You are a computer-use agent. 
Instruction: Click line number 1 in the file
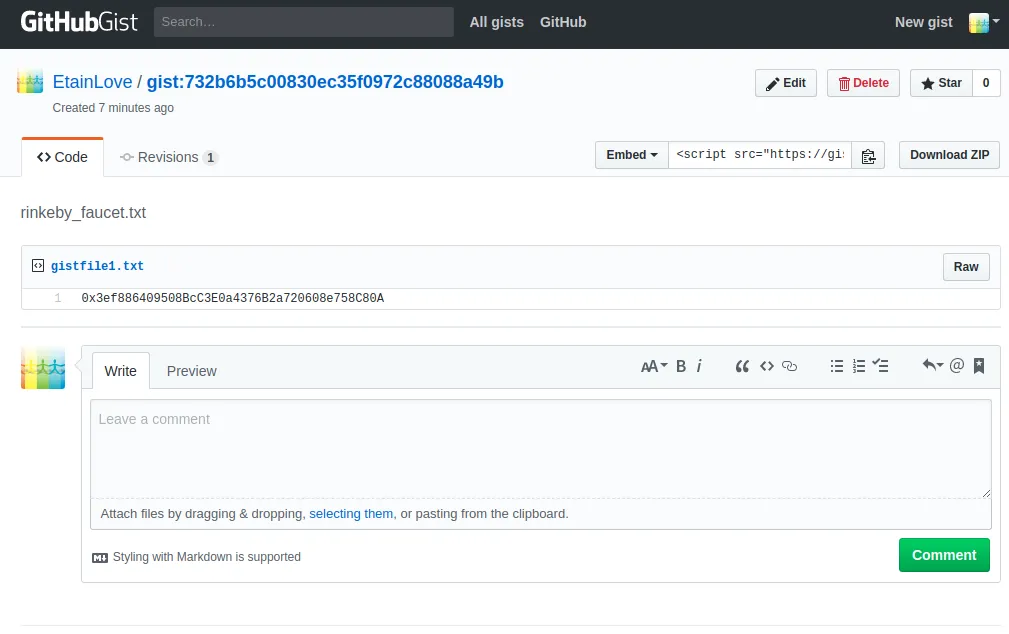58,298
